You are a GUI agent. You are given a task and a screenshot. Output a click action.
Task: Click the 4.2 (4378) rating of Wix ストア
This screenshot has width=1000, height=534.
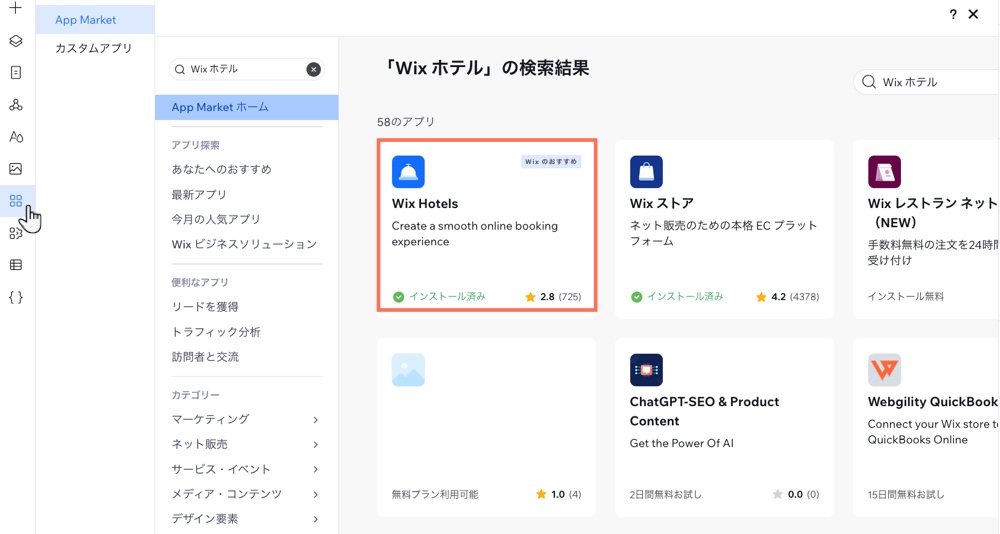tap(787, 297)
